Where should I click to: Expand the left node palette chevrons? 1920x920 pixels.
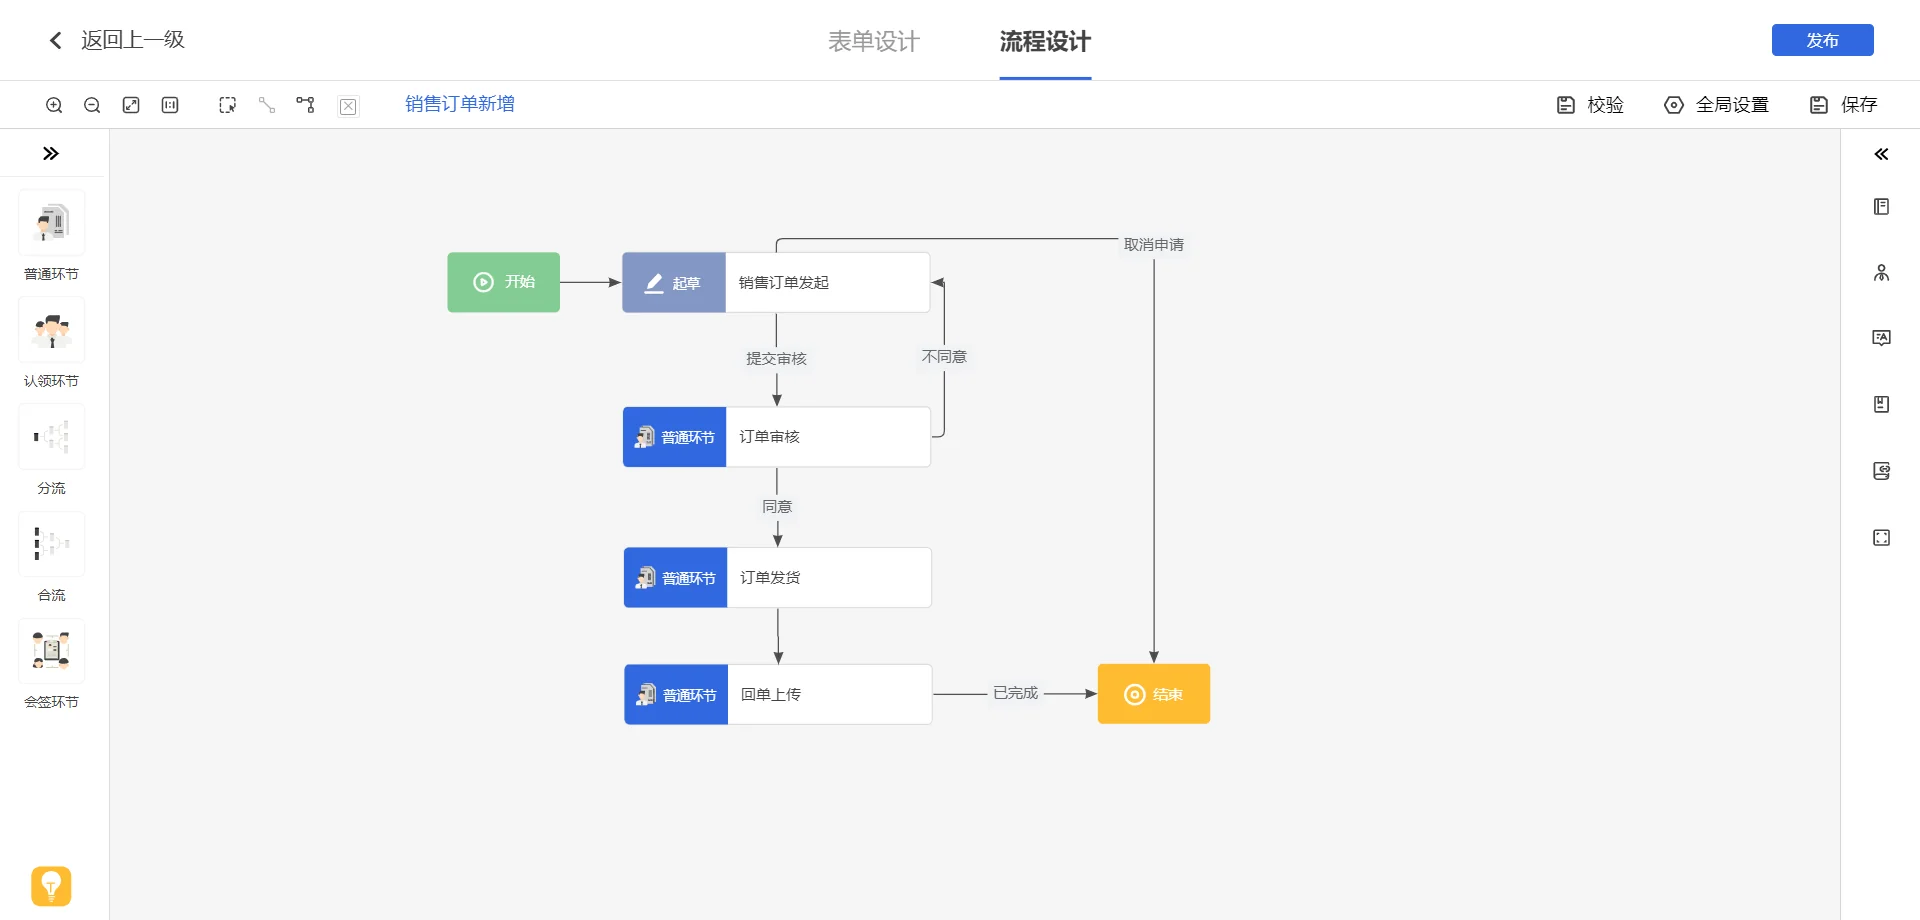(51, 153)
